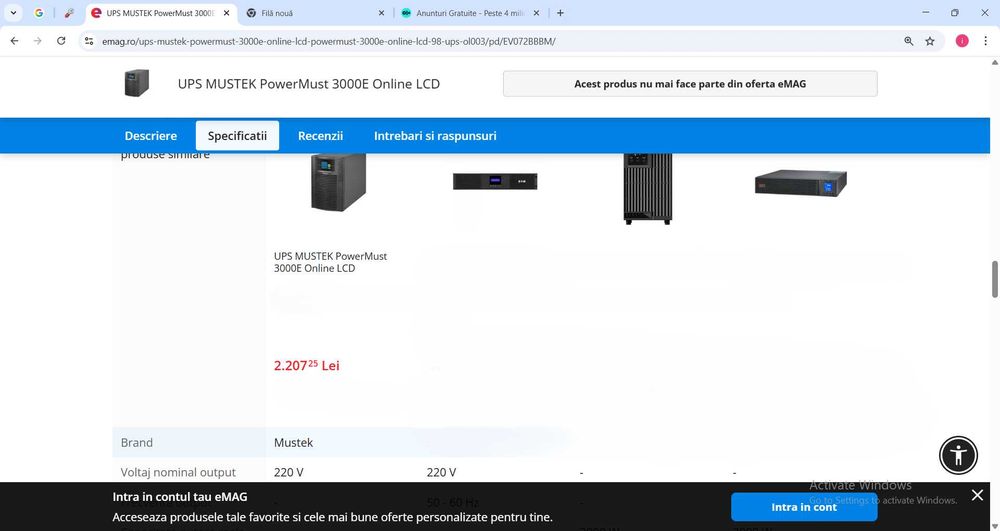Close the Filă nouă tab

coord(381,13)
